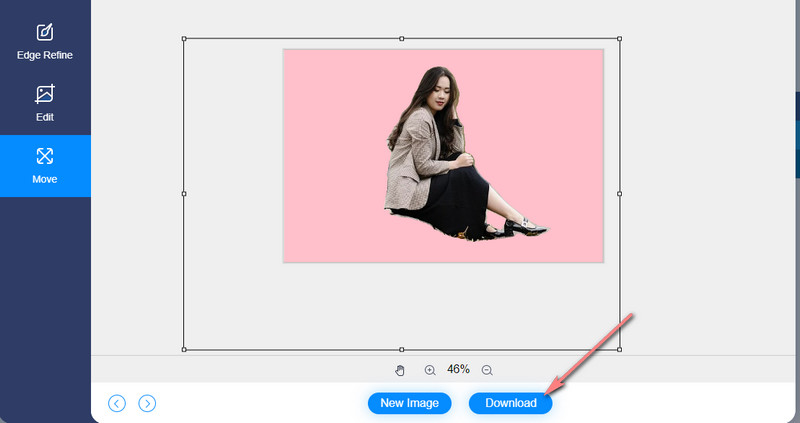
Task: Select the Edge Refine tool
Action: click(45, 41)
